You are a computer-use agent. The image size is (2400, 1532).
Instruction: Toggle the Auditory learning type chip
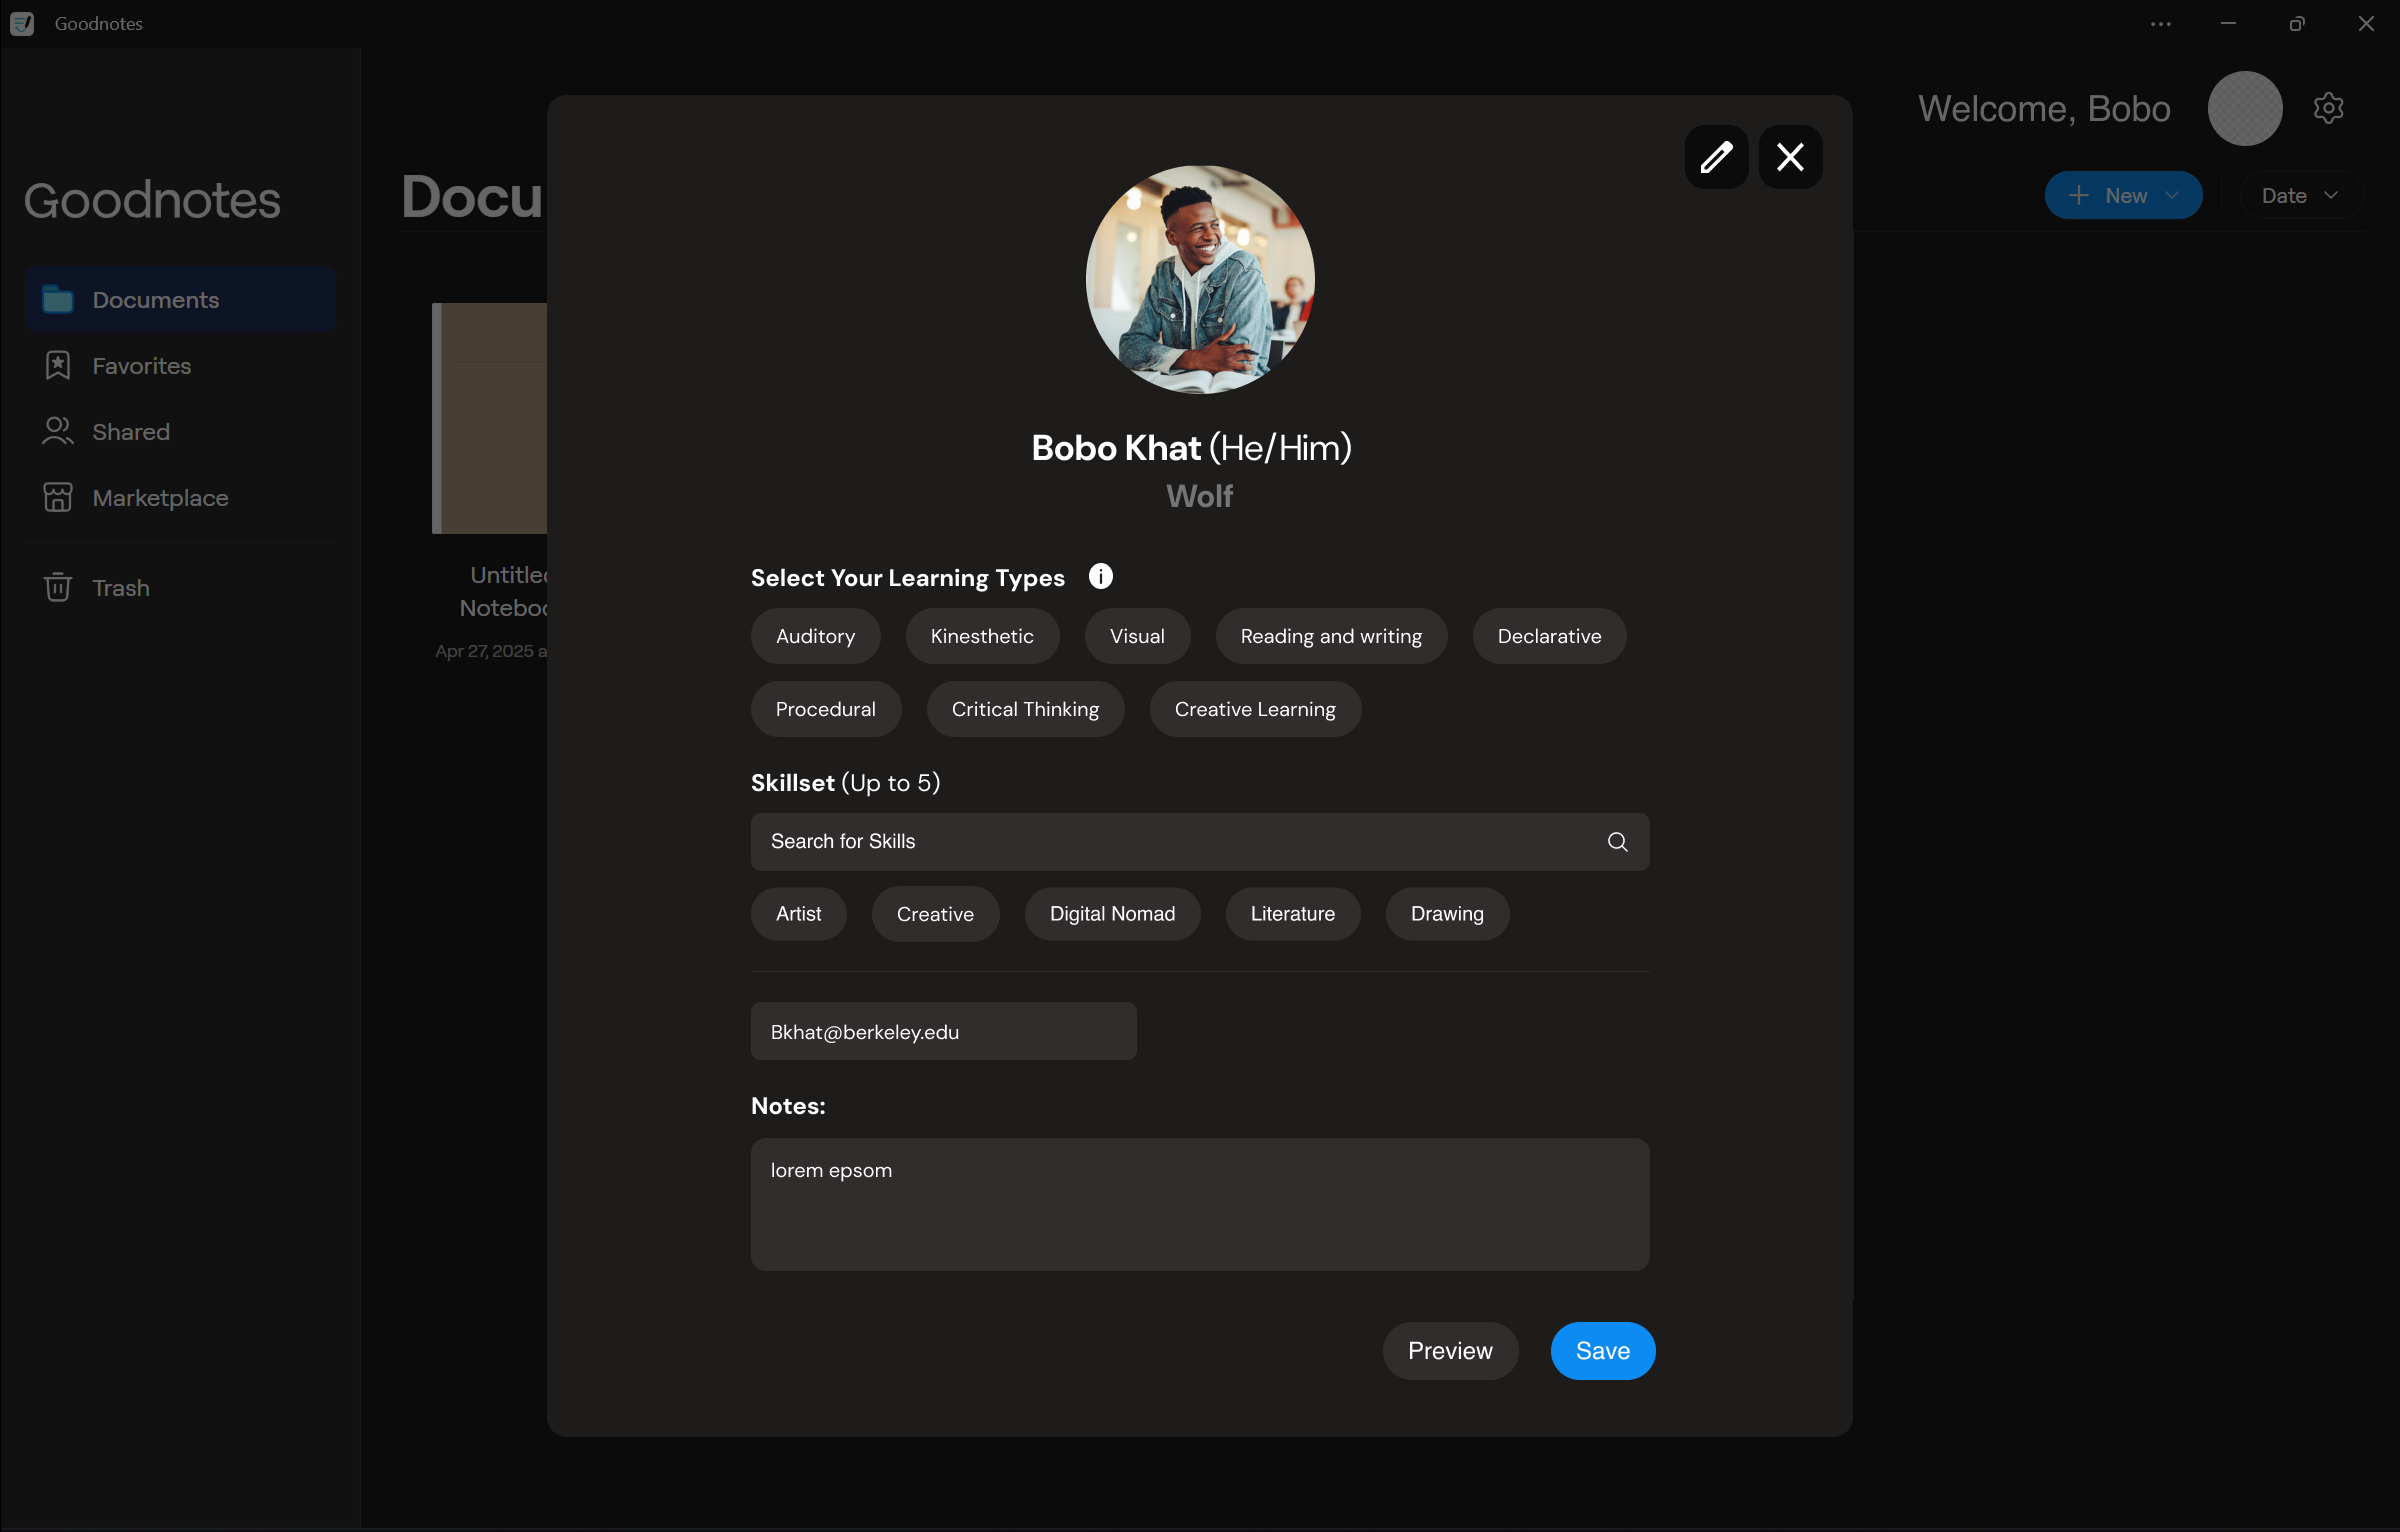coord(815,636)
